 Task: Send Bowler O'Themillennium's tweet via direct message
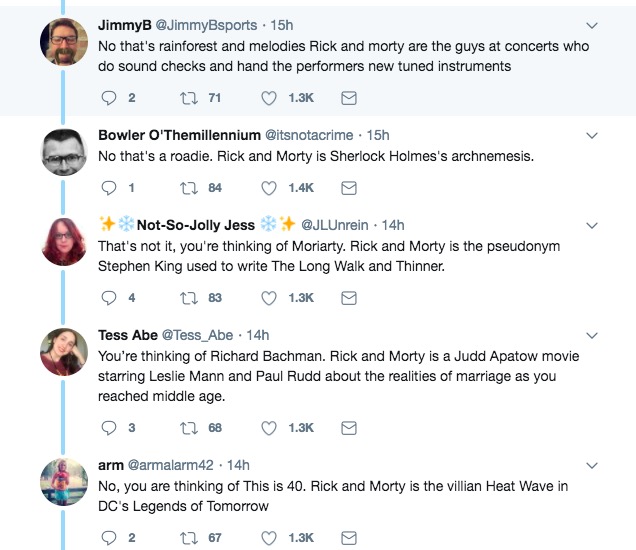click(x=349, y=187)
